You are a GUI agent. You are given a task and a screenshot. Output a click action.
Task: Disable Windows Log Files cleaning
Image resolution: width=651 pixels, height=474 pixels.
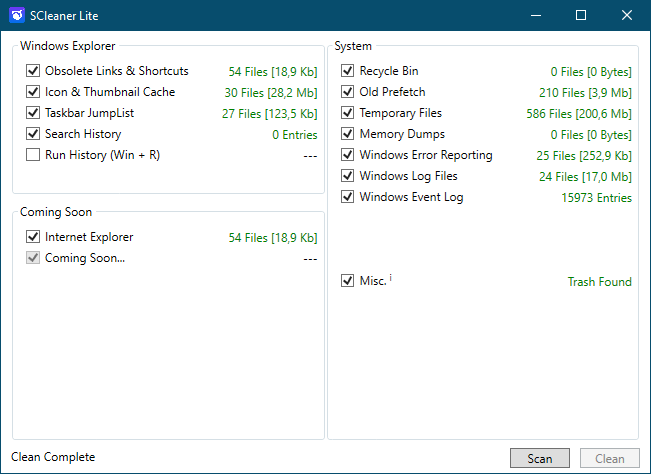(x=347, y=176)
